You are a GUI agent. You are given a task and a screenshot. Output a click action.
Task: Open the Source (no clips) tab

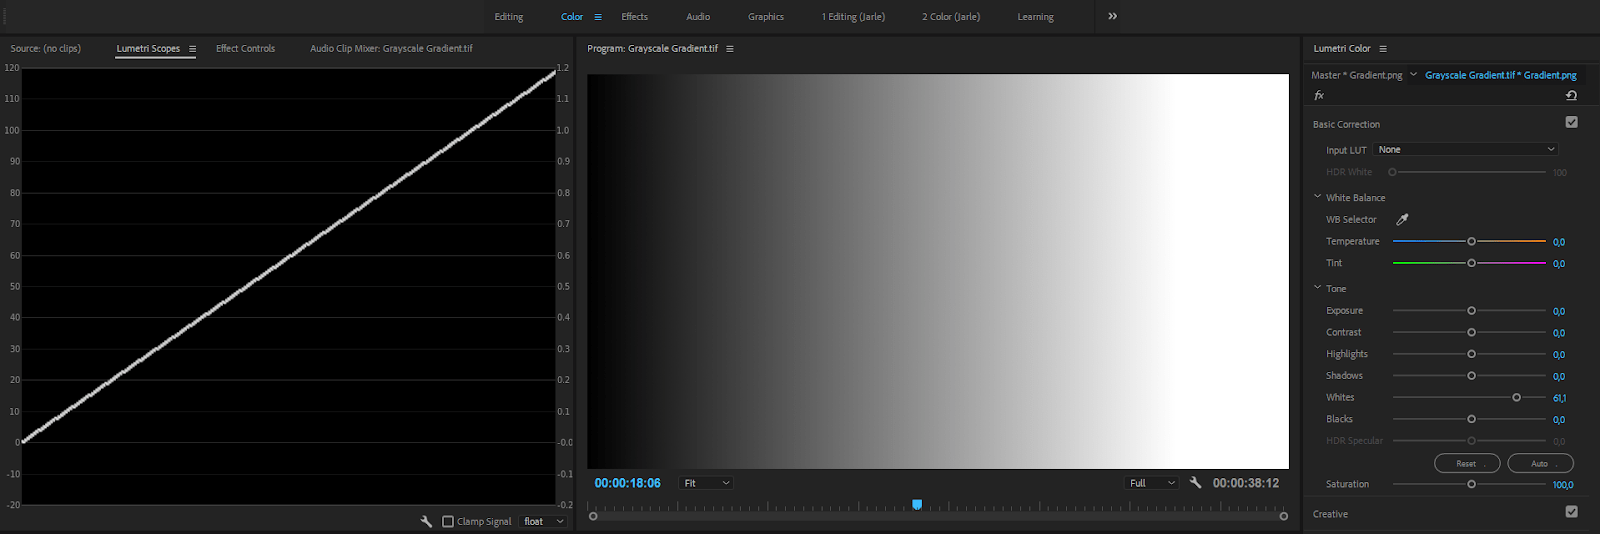click(x=45, y=49)
